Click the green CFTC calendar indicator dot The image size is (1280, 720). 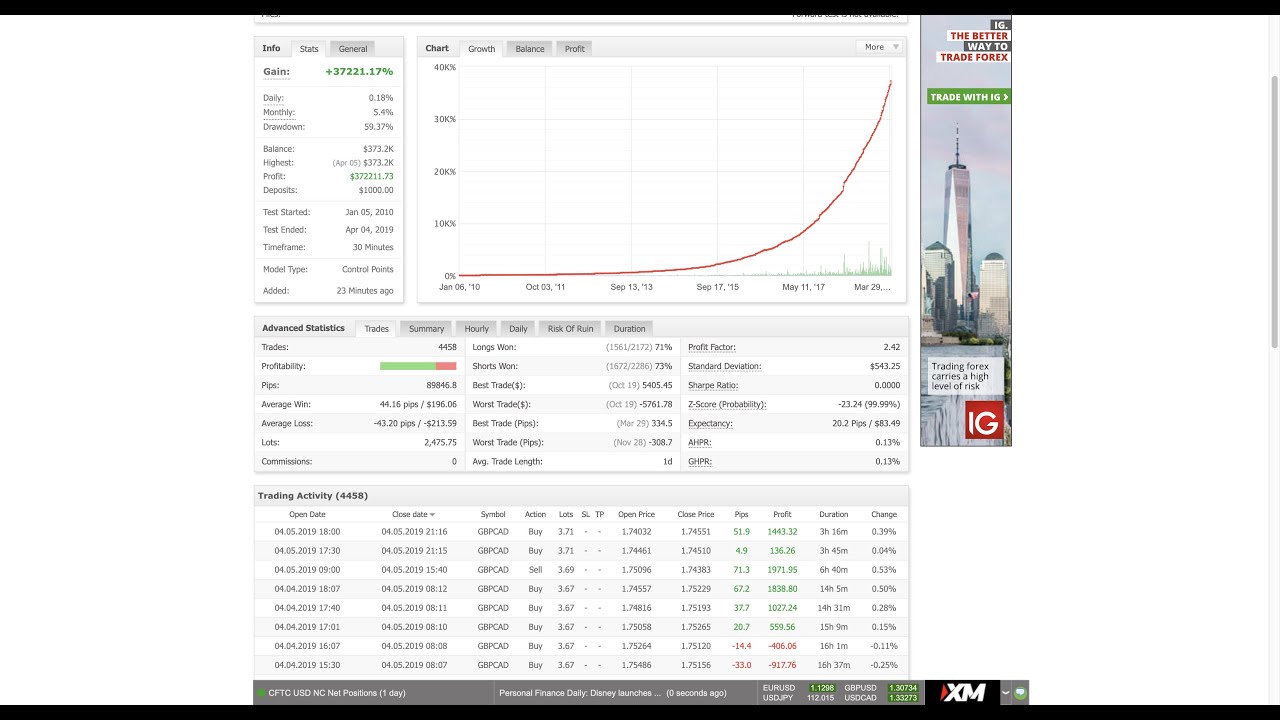[x=262, y=692]
